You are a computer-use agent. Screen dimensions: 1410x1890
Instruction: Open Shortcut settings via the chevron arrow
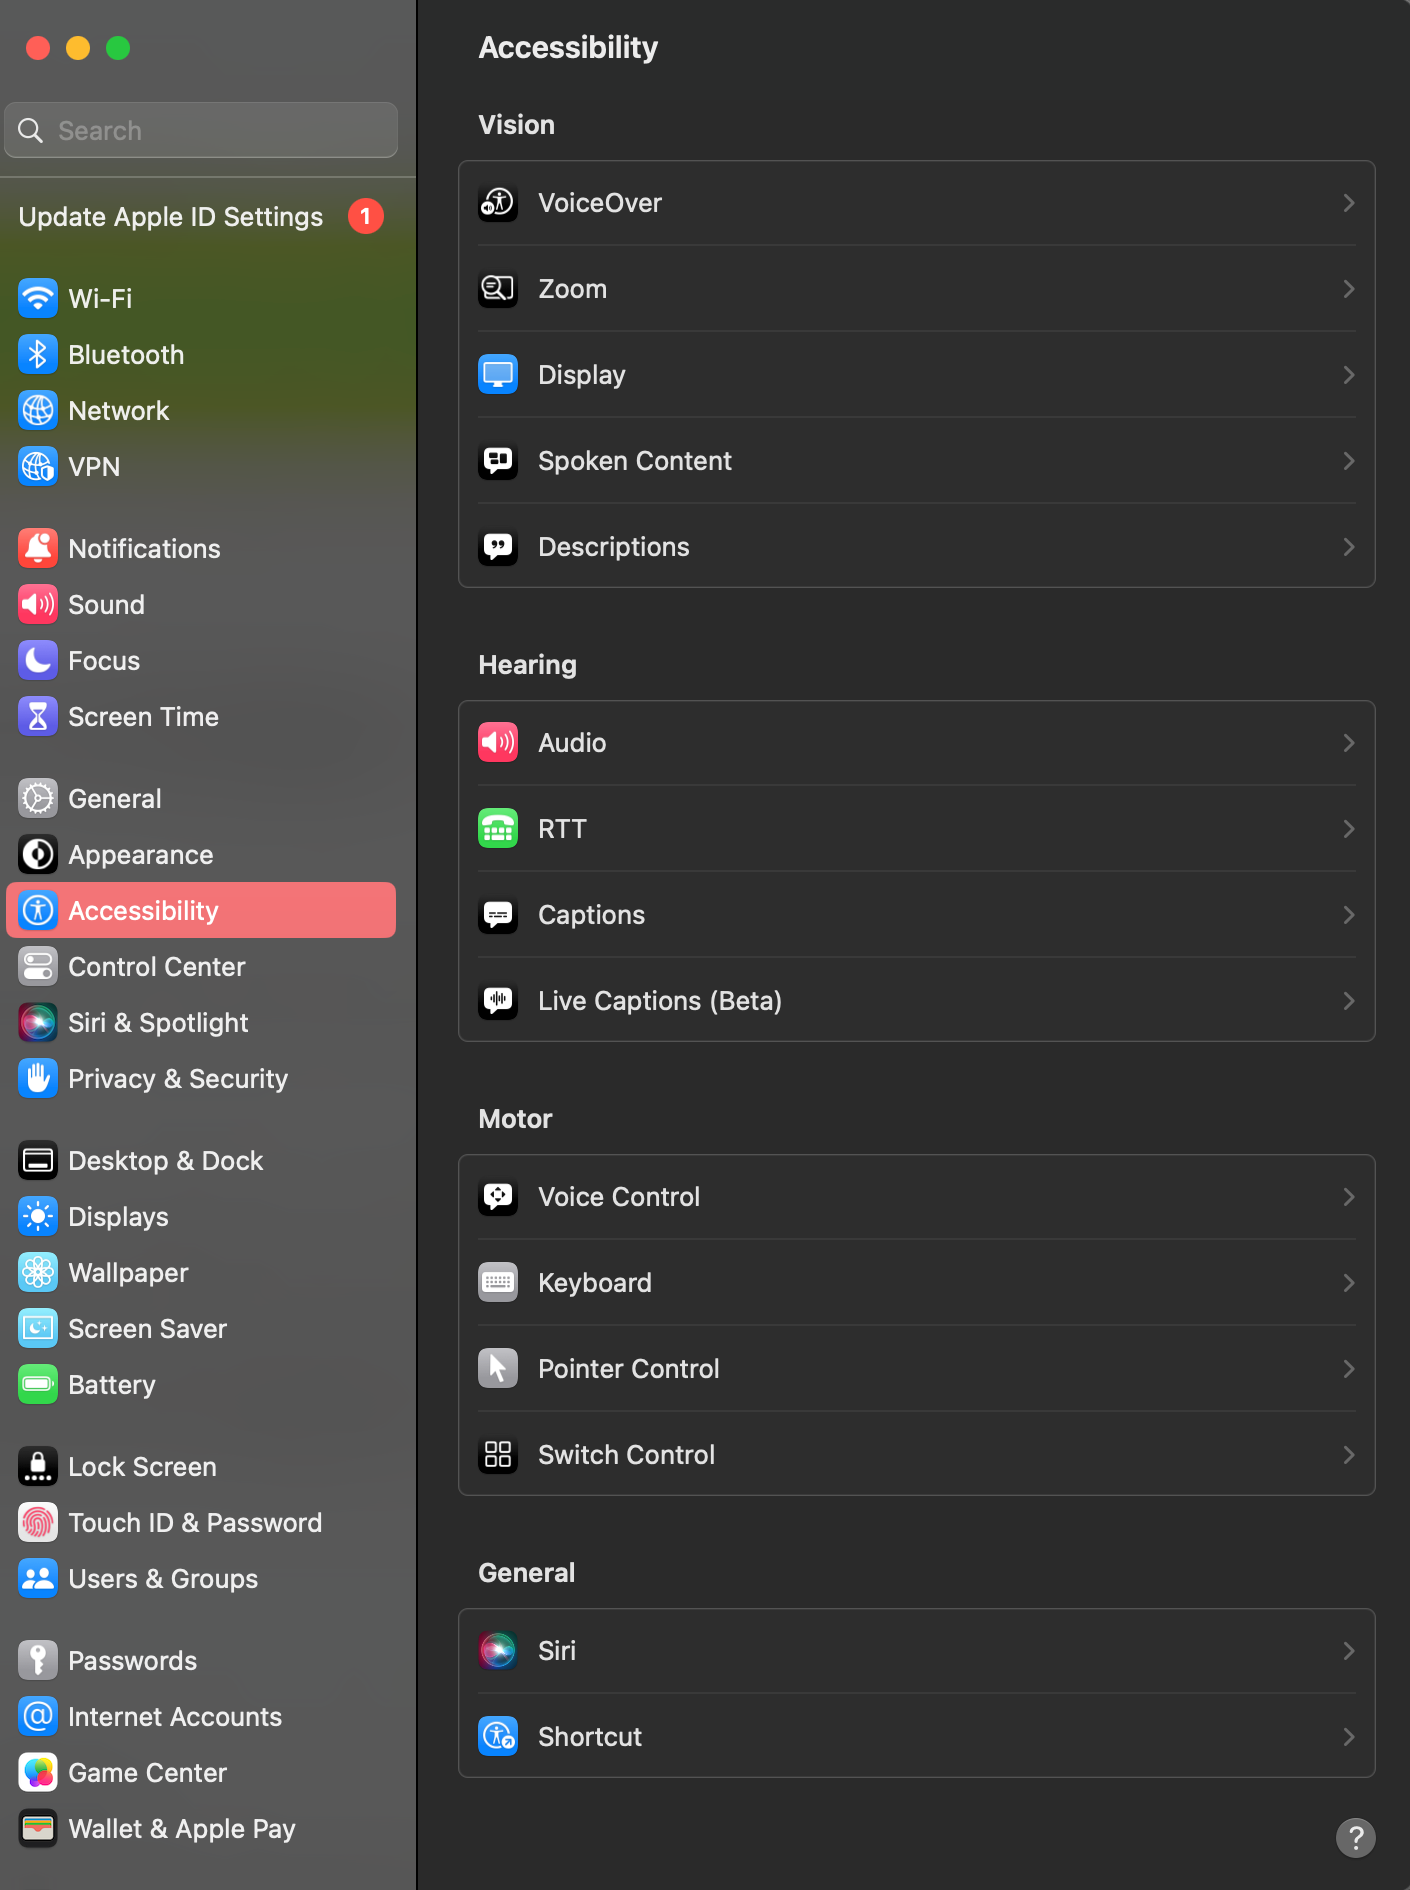pyautogui.click(x=1349, y=1737)
